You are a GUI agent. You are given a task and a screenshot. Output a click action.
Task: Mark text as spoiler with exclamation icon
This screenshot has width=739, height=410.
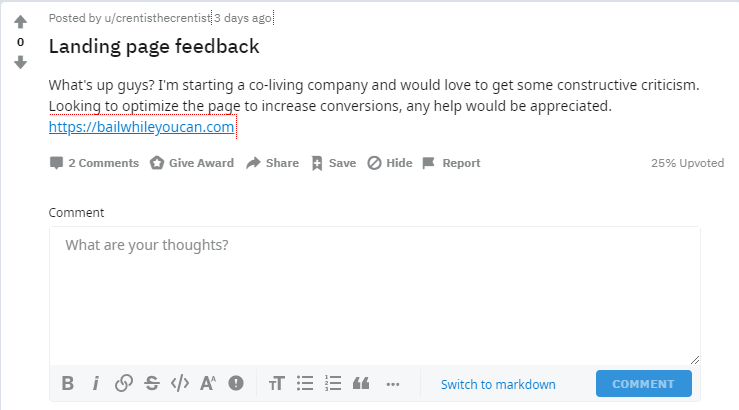point(236,383)
